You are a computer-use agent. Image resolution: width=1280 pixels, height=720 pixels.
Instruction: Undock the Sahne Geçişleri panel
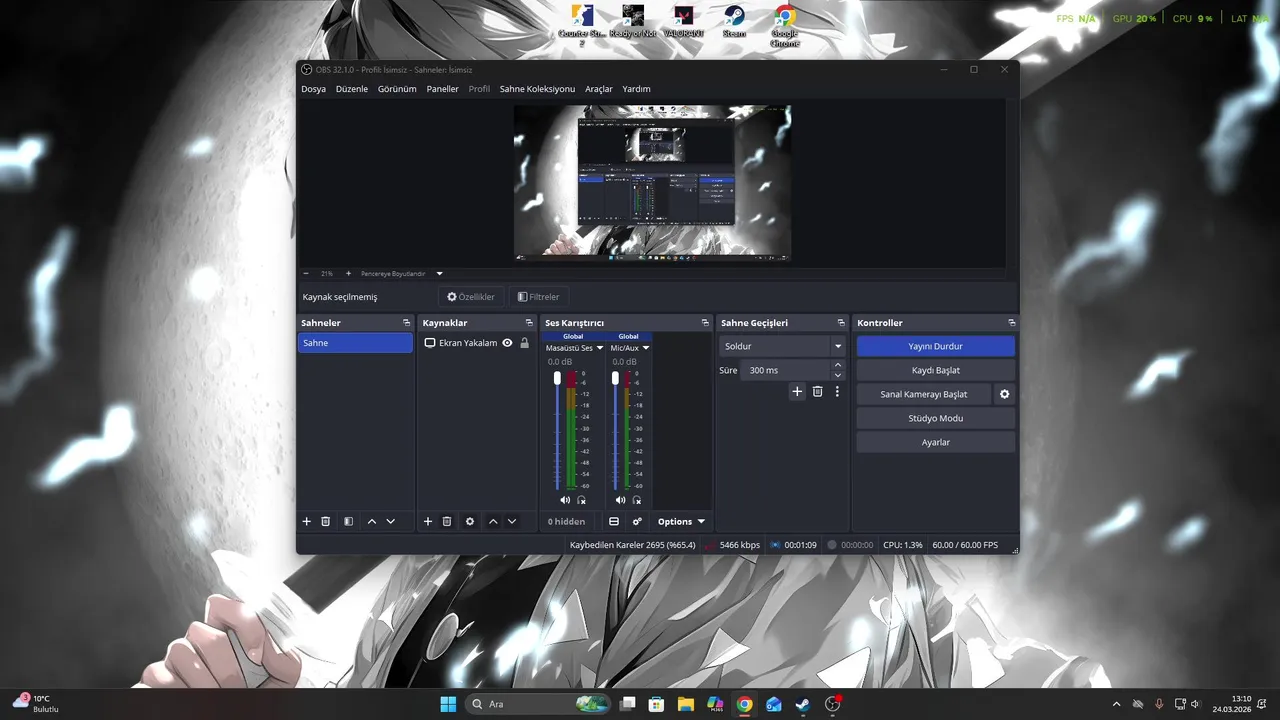(841, 323)
